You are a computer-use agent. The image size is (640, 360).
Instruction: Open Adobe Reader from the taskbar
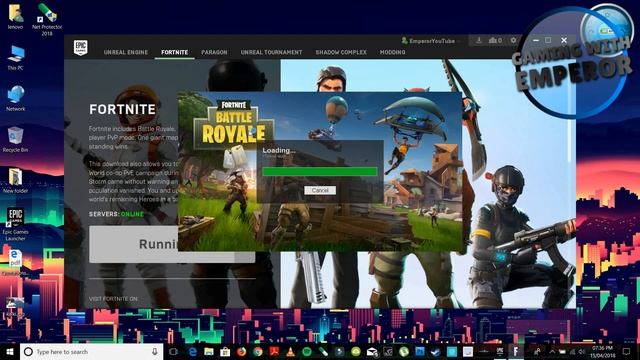coord(274,351)
